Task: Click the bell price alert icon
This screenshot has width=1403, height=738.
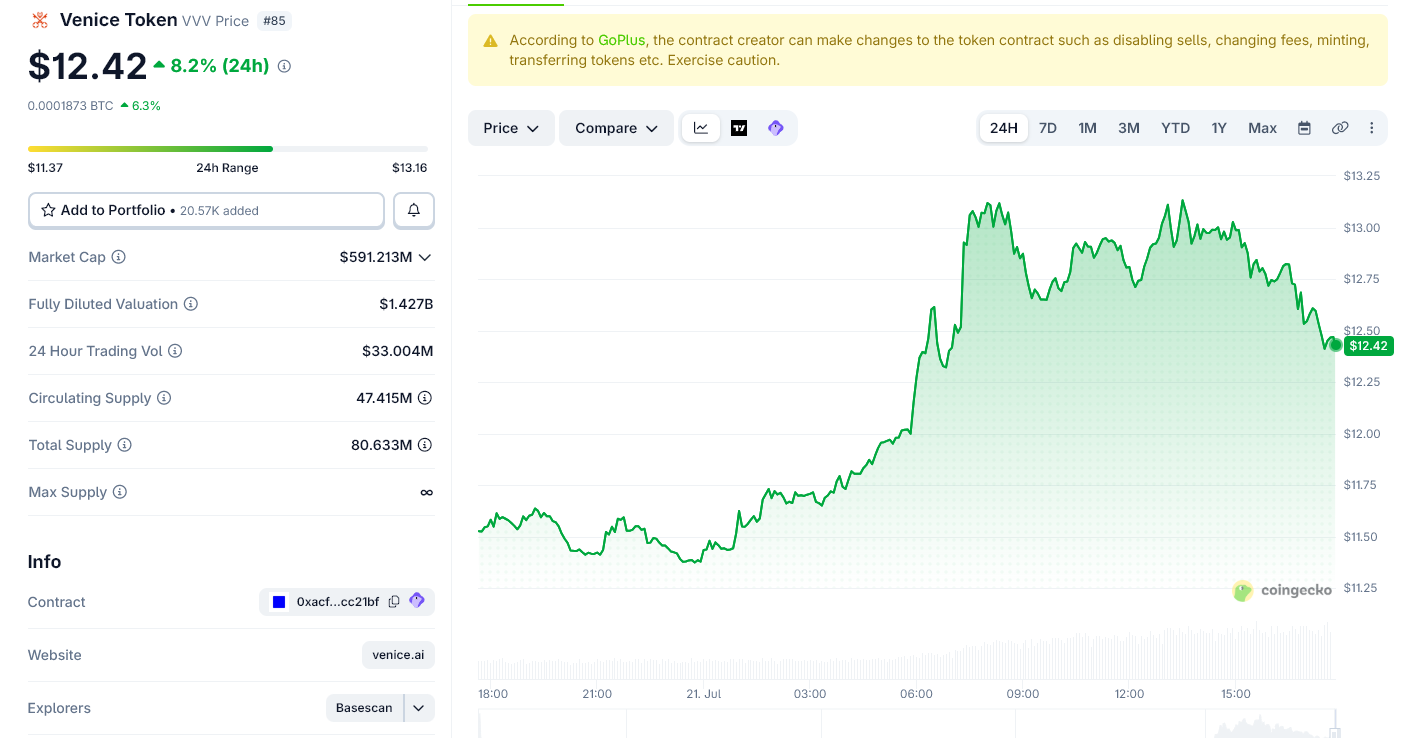Action: tap(414, 210)
